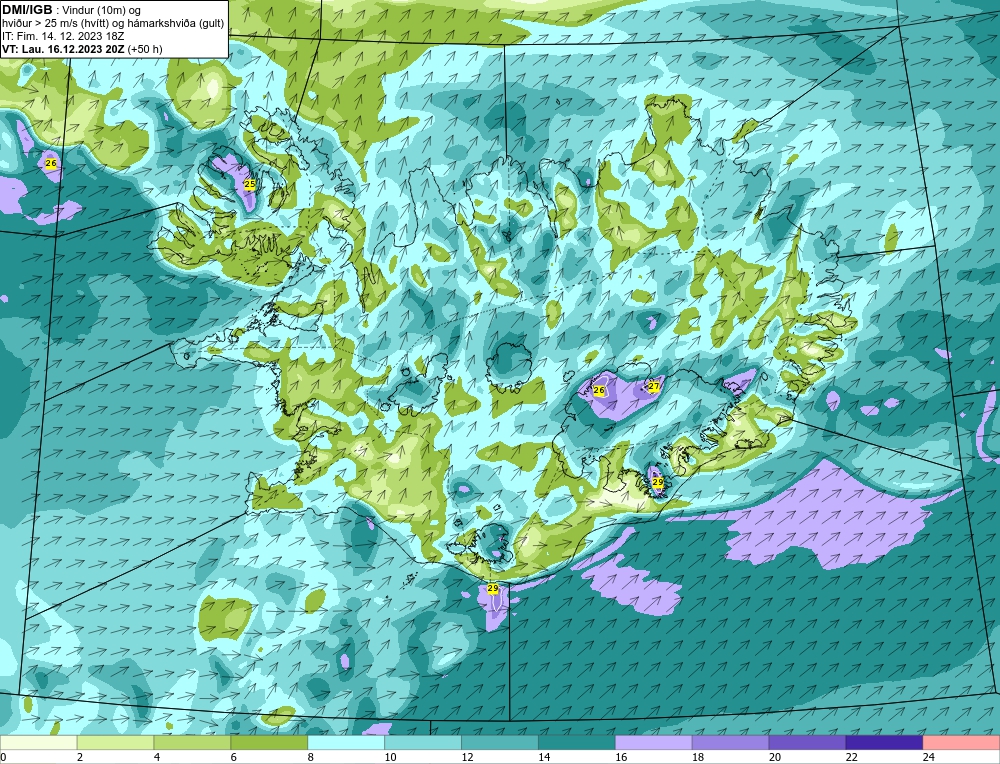Pick the dark teal 14–16 m/s legend swatch

(x=577, y=743)
